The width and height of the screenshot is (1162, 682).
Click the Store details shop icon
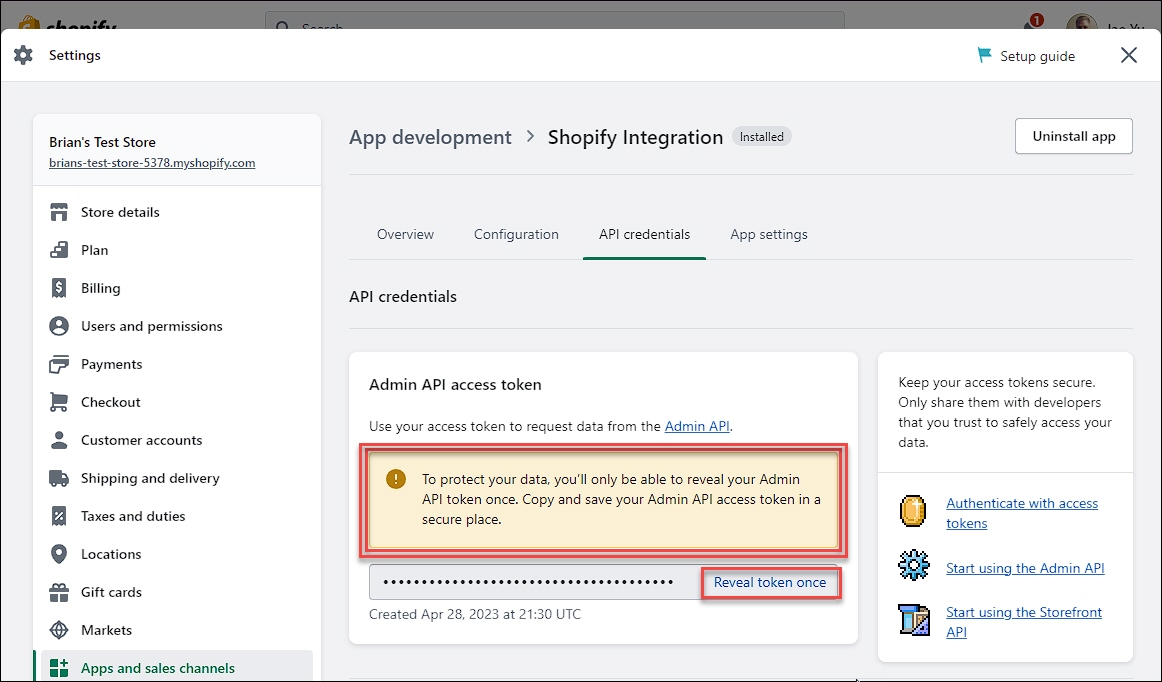point(59,212)
